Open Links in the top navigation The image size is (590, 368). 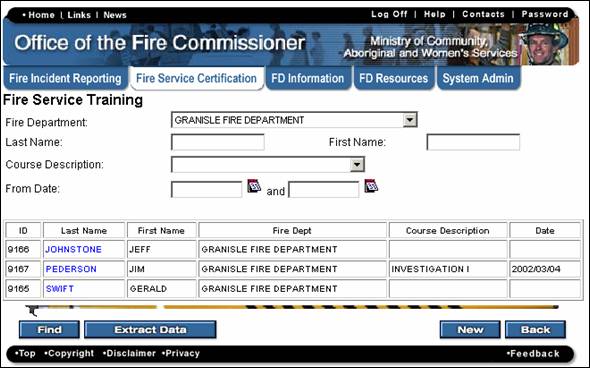(79, 15)
